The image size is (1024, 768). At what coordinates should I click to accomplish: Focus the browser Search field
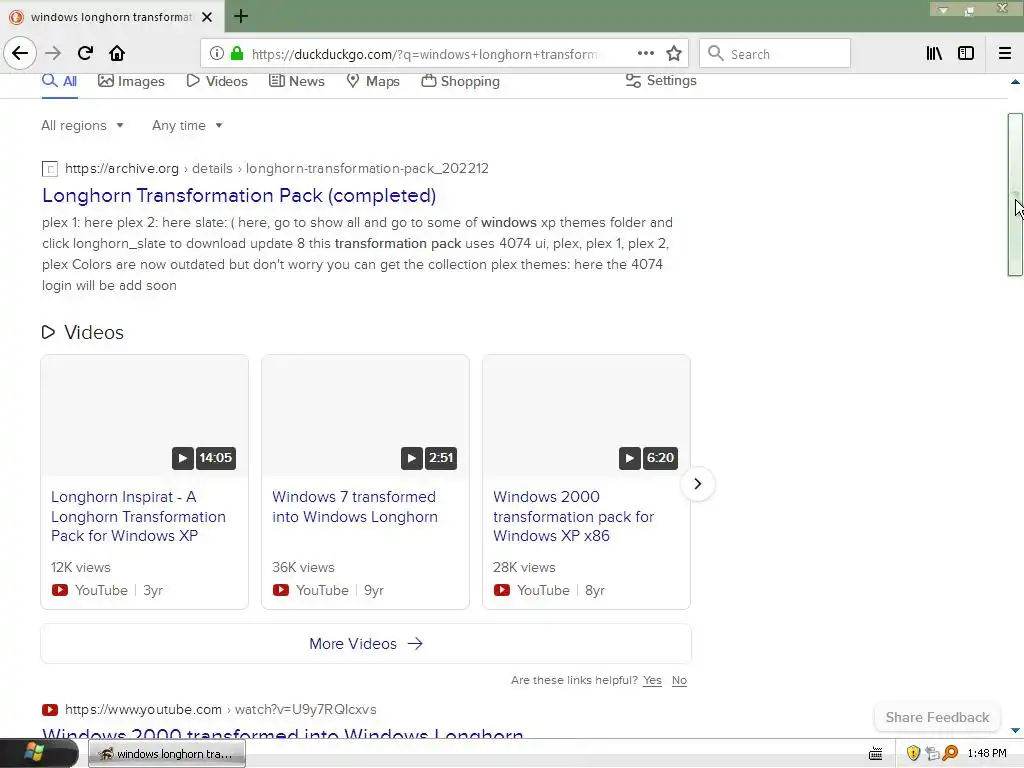coord(775,54)
